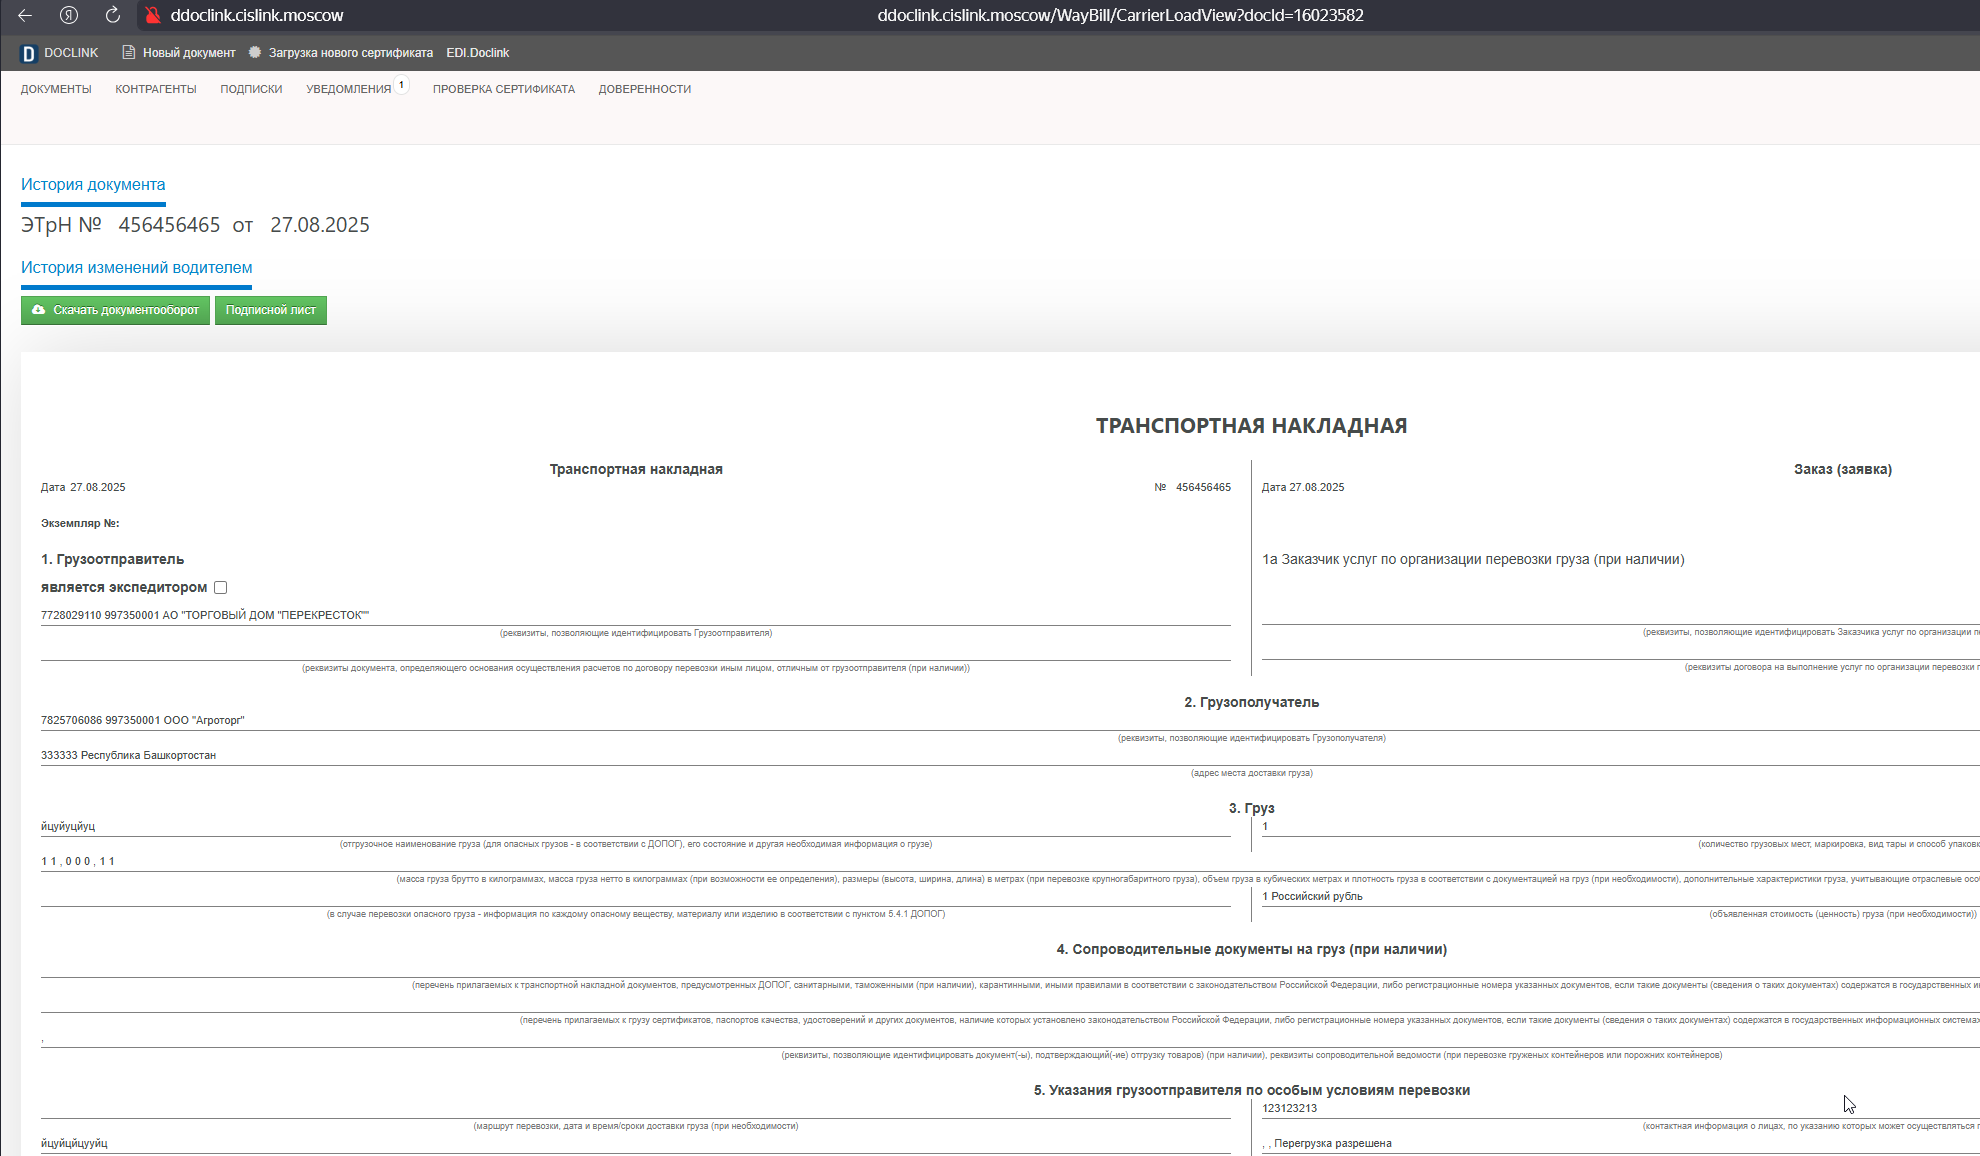Open the ПОДПИСКИ menu
The width and height of the screenshot is (1980, 1156).
pyautogui.click(x=251, y=89)
